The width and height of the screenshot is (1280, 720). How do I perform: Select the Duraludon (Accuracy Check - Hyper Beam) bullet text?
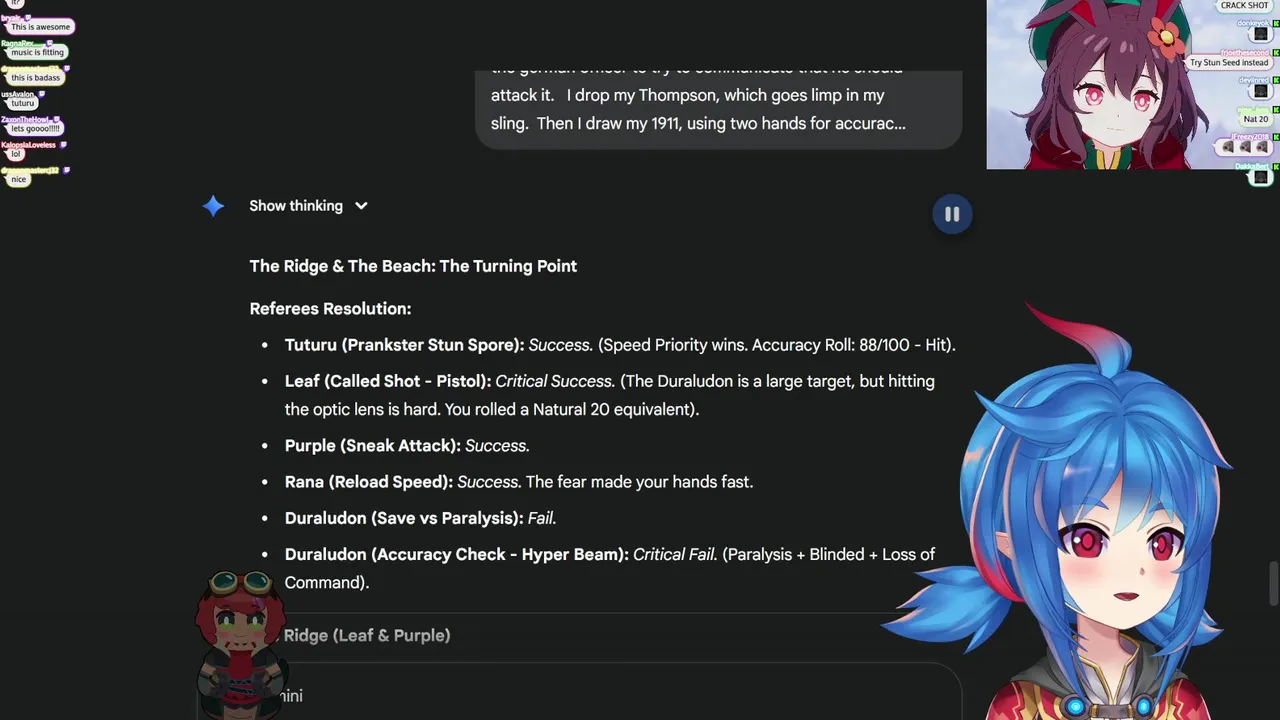[x=610, y=568]
